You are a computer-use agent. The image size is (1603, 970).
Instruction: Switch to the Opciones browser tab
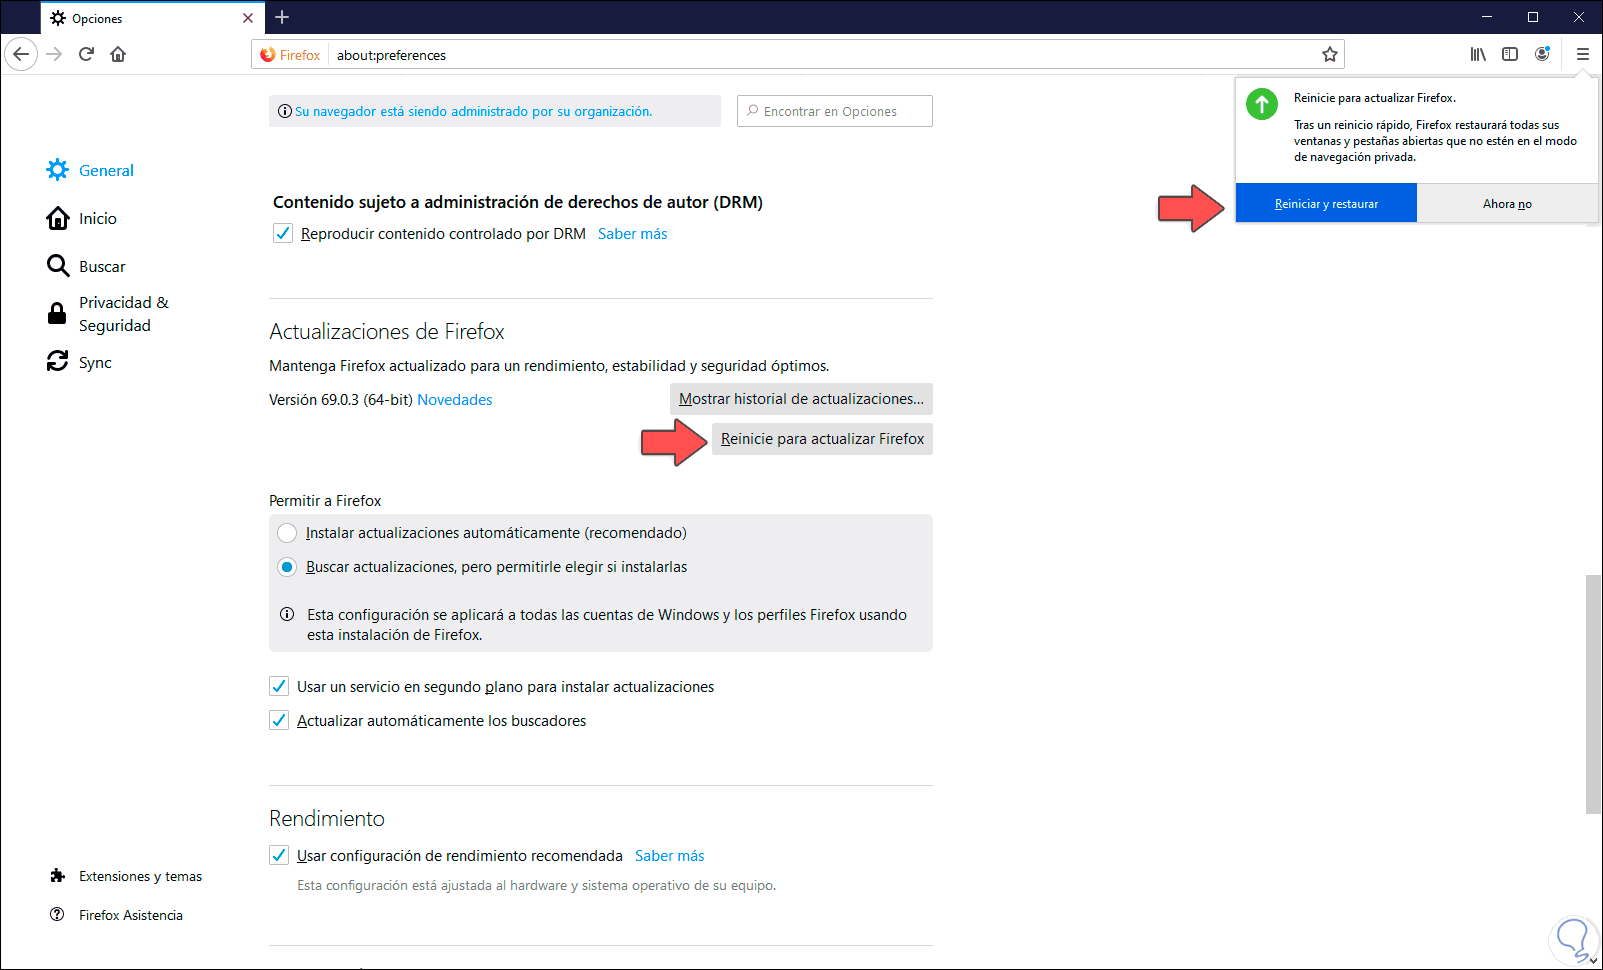(x=152, y=18)
